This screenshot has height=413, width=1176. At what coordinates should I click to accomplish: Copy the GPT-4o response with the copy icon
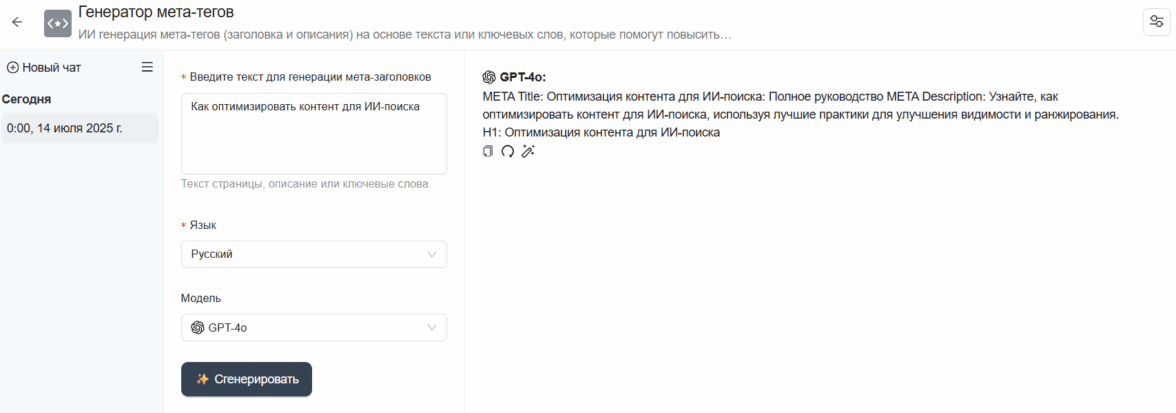488,151
